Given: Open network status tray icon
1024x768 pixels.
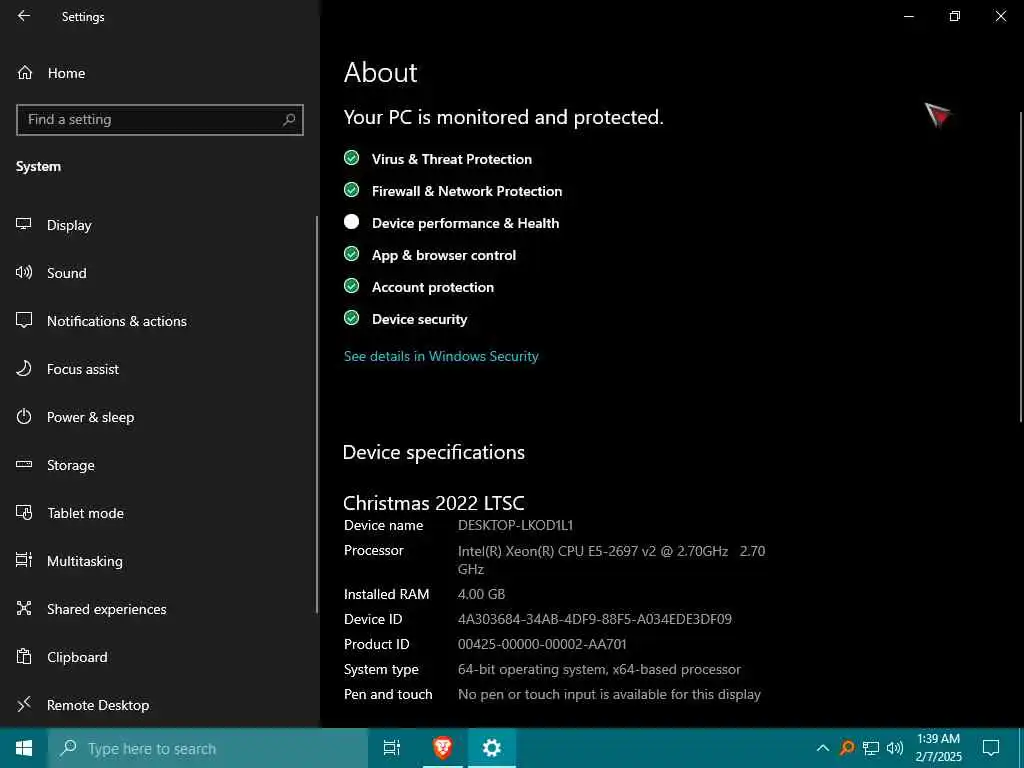Looking at the screenshot, I should point(871,748).
